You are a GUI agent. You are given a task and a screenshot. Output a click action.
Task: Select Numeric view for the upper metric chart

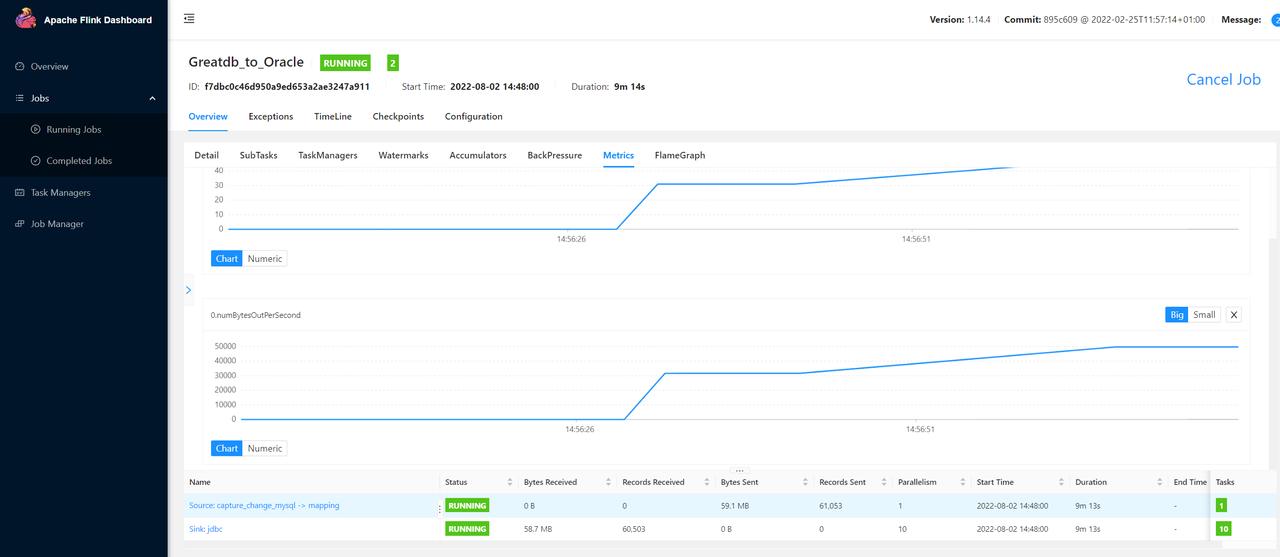point(265,258)
